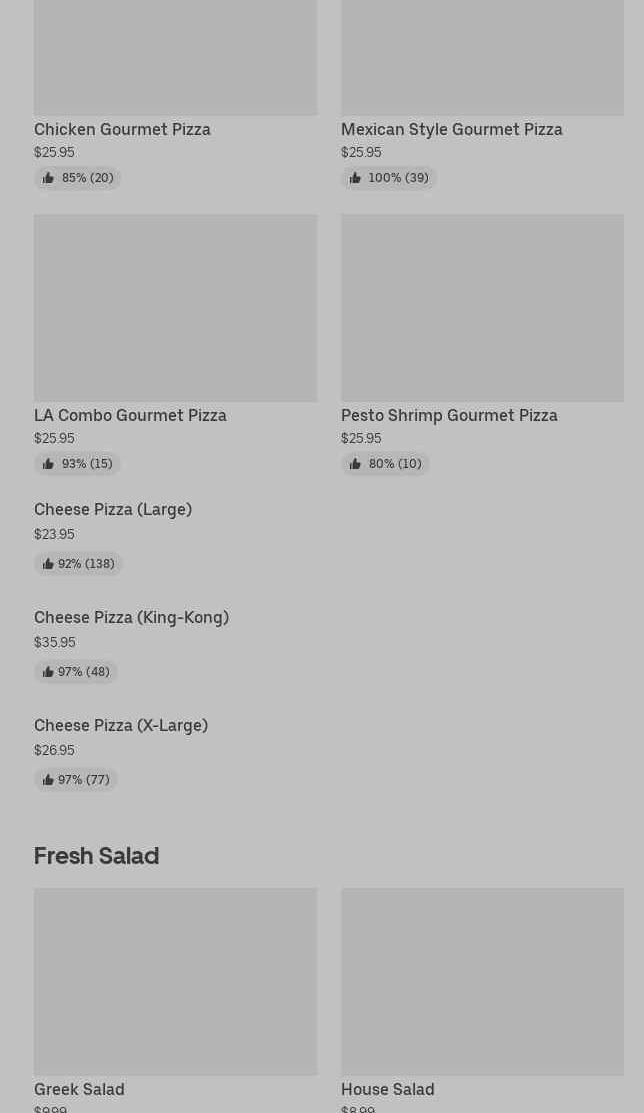Click the $23.95 price of Cheese Pizza (Large)
644x1113 pixels.
54,534
